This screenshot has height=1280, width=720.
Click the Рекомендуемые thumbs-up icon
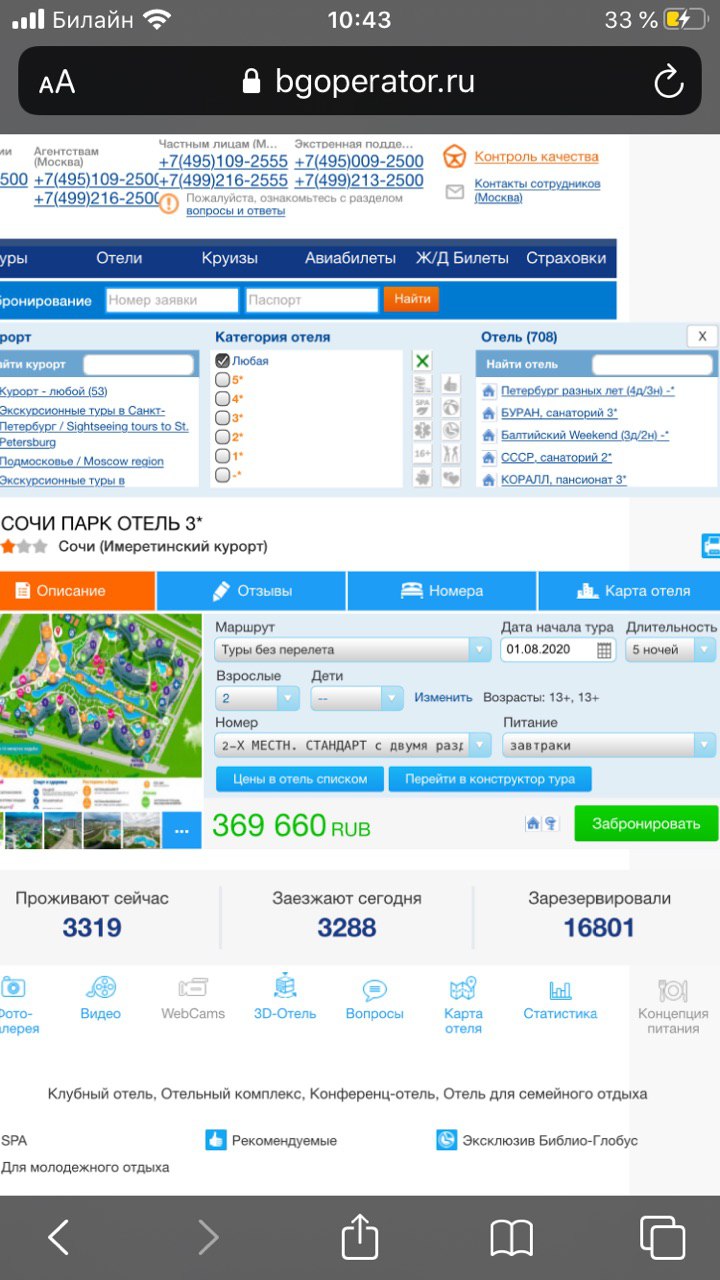click(x=216, y=1140)
